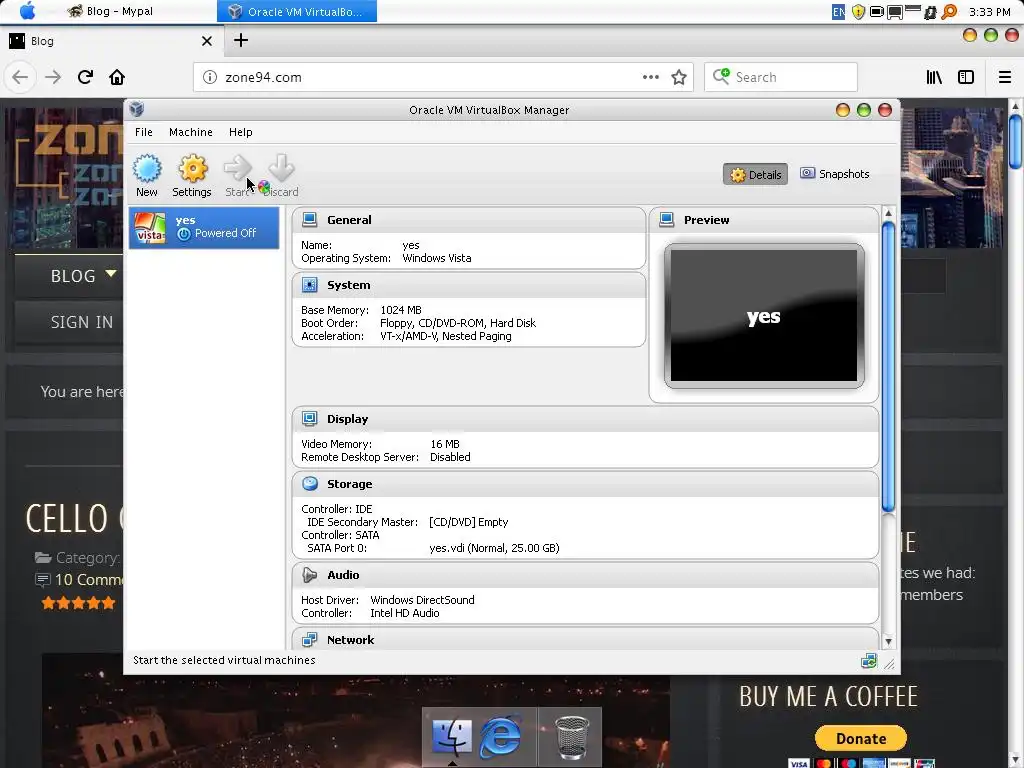Select the Vista VM icon named yes
The width and height of the screenshot is (1024, 768).
(x=150, y=228)
